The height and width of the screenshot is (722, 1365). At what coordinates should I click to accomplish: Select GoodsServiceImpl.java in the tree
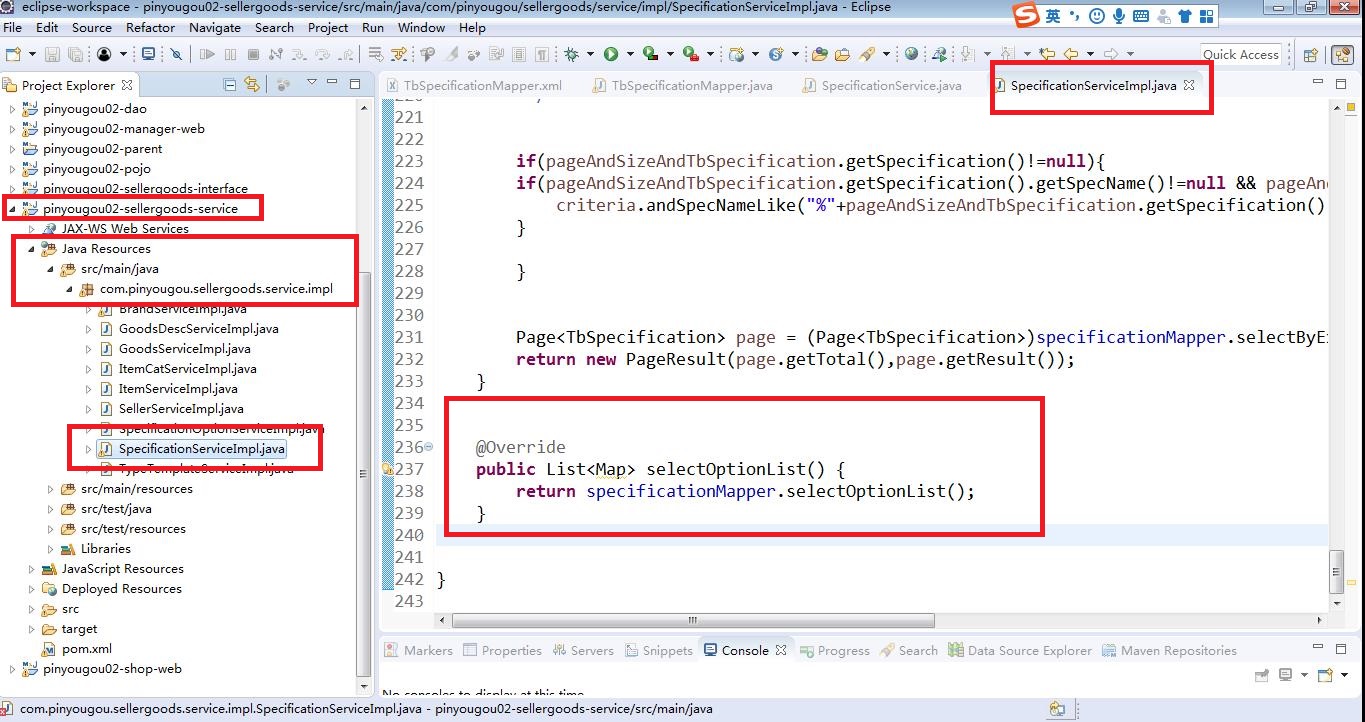pos(184,349)
